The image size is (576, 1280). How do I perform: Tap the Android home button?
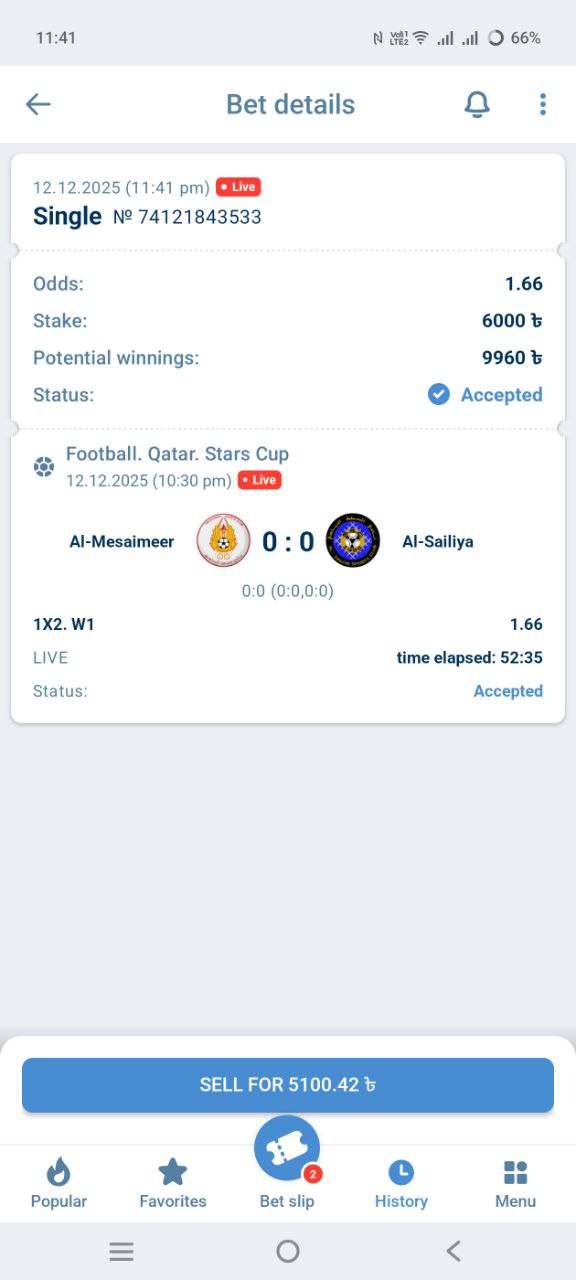[x=288, y=1251]
